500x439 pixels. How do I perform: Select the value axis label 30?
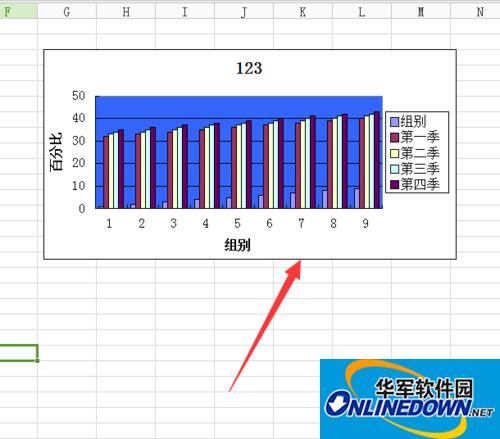pyautogui.click(x=79, y=141)
